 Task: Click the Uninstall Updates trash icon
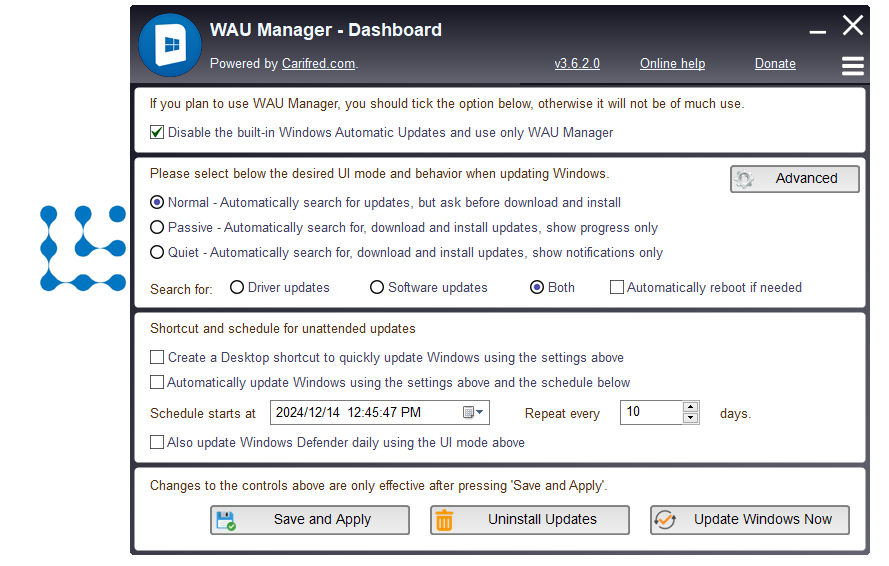click(x=445, y=520)
